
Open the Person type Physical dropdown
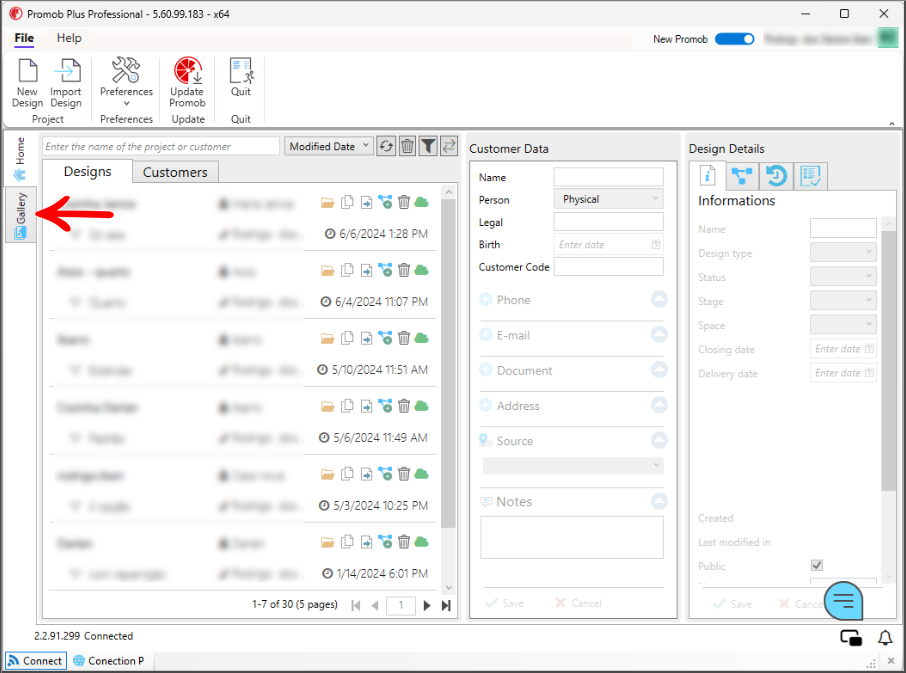608,199
